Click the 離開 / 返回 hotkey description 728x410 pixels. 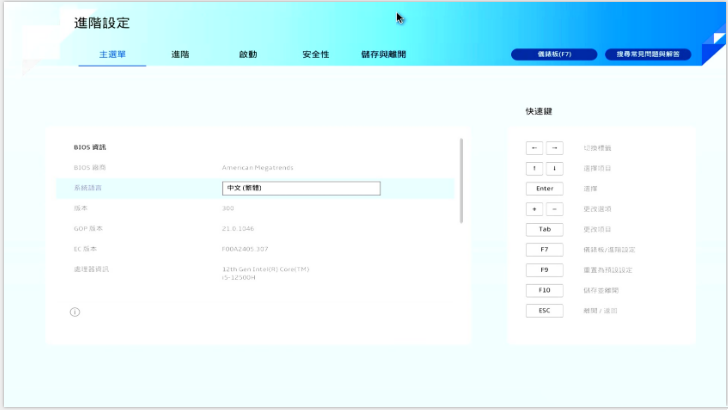point(600,311)
